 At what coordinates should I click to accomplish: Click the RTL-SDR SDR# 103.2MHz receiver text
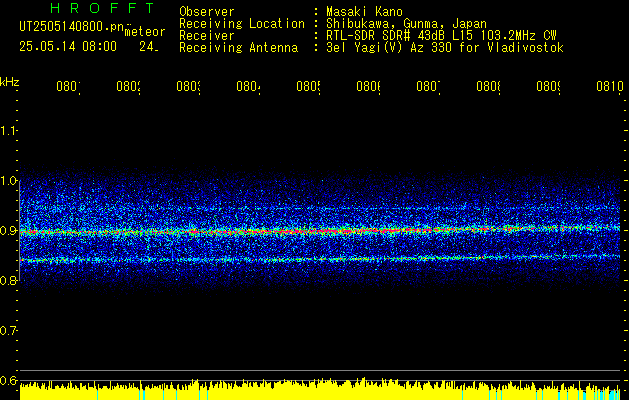441,36
